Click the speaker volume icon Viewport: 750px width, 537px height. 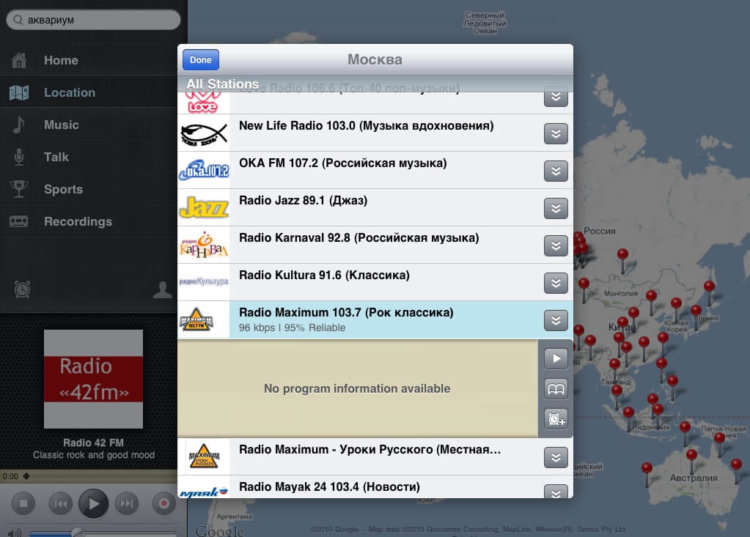tap(14, 532)
